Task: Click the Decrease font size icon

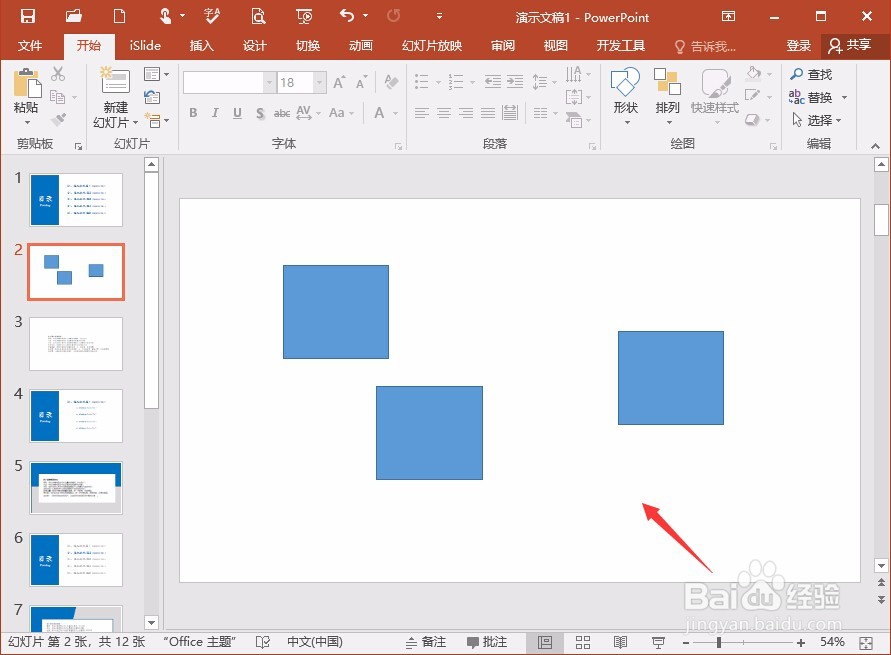Action: [x=361, y=82]
